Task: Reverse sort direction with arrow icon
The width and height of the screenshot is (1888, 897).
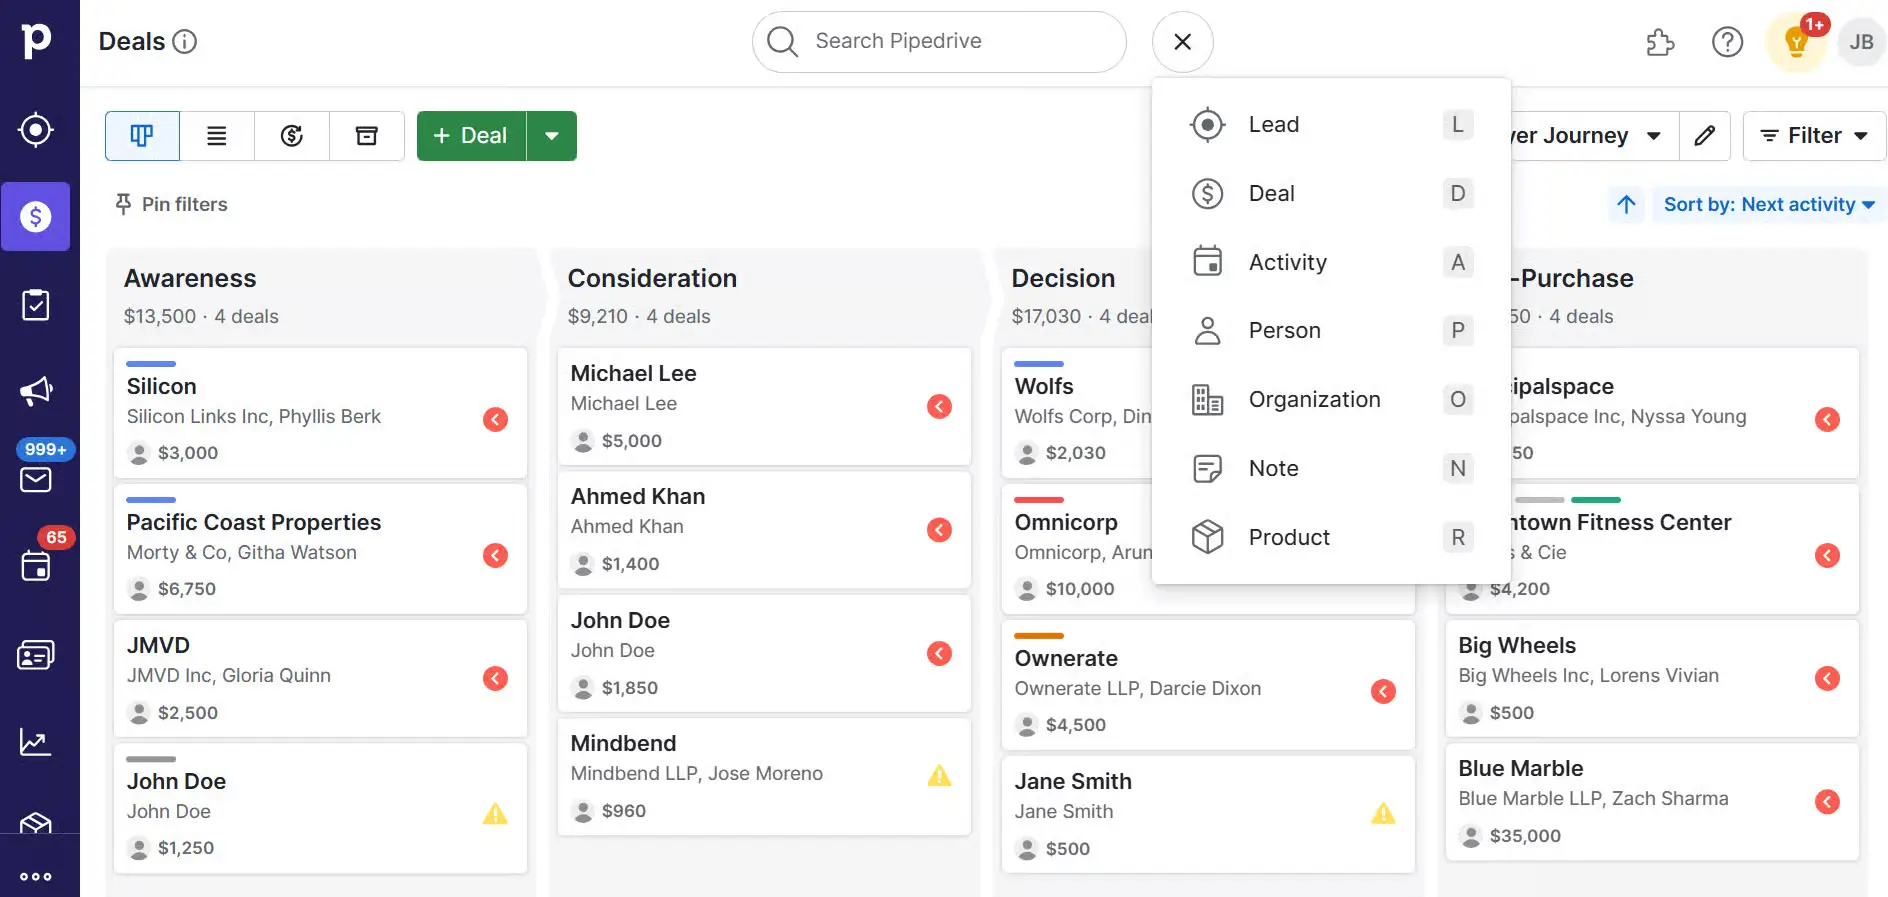Action: click(x=1627, y=204)
